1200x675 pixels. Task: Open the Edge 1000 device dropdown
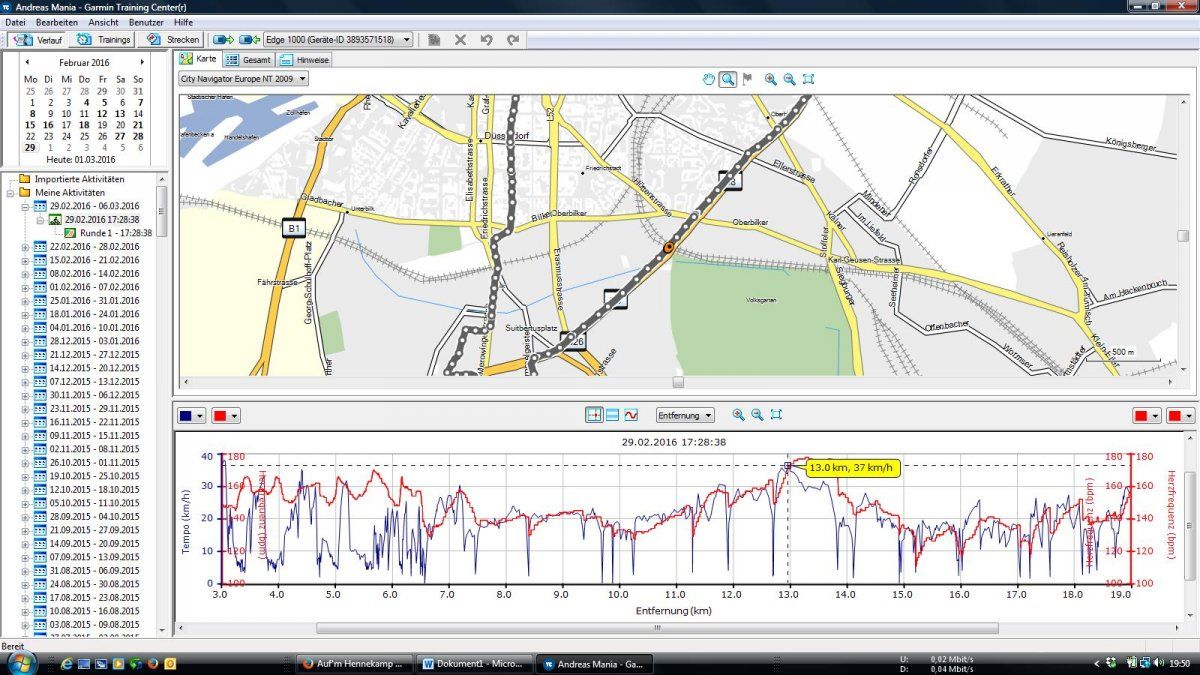(406, 40)
